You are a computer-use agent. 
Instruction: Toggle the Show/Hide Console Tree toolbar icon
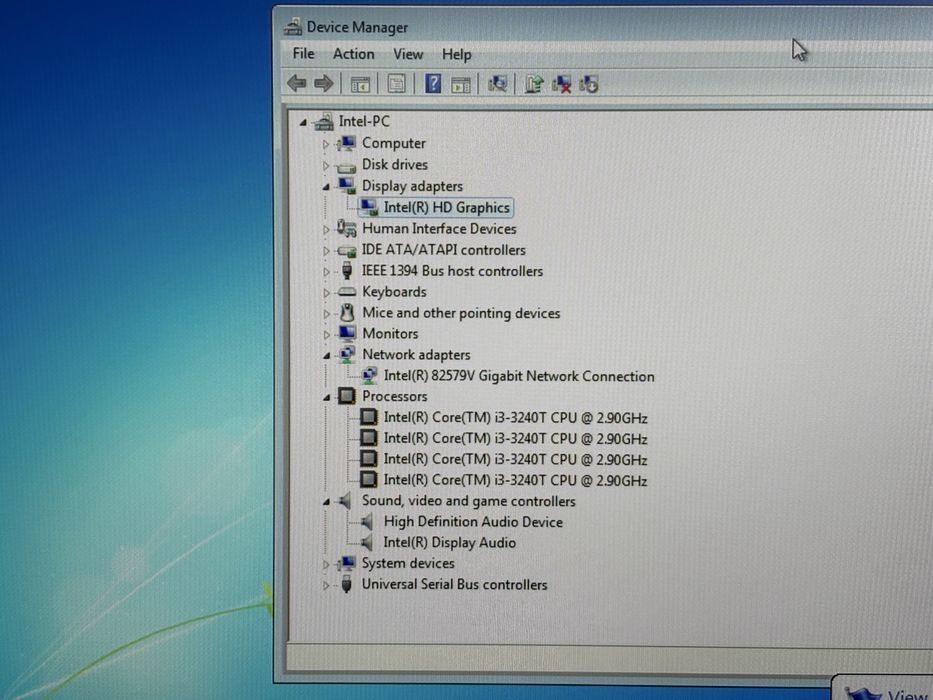tap(360, 85)
